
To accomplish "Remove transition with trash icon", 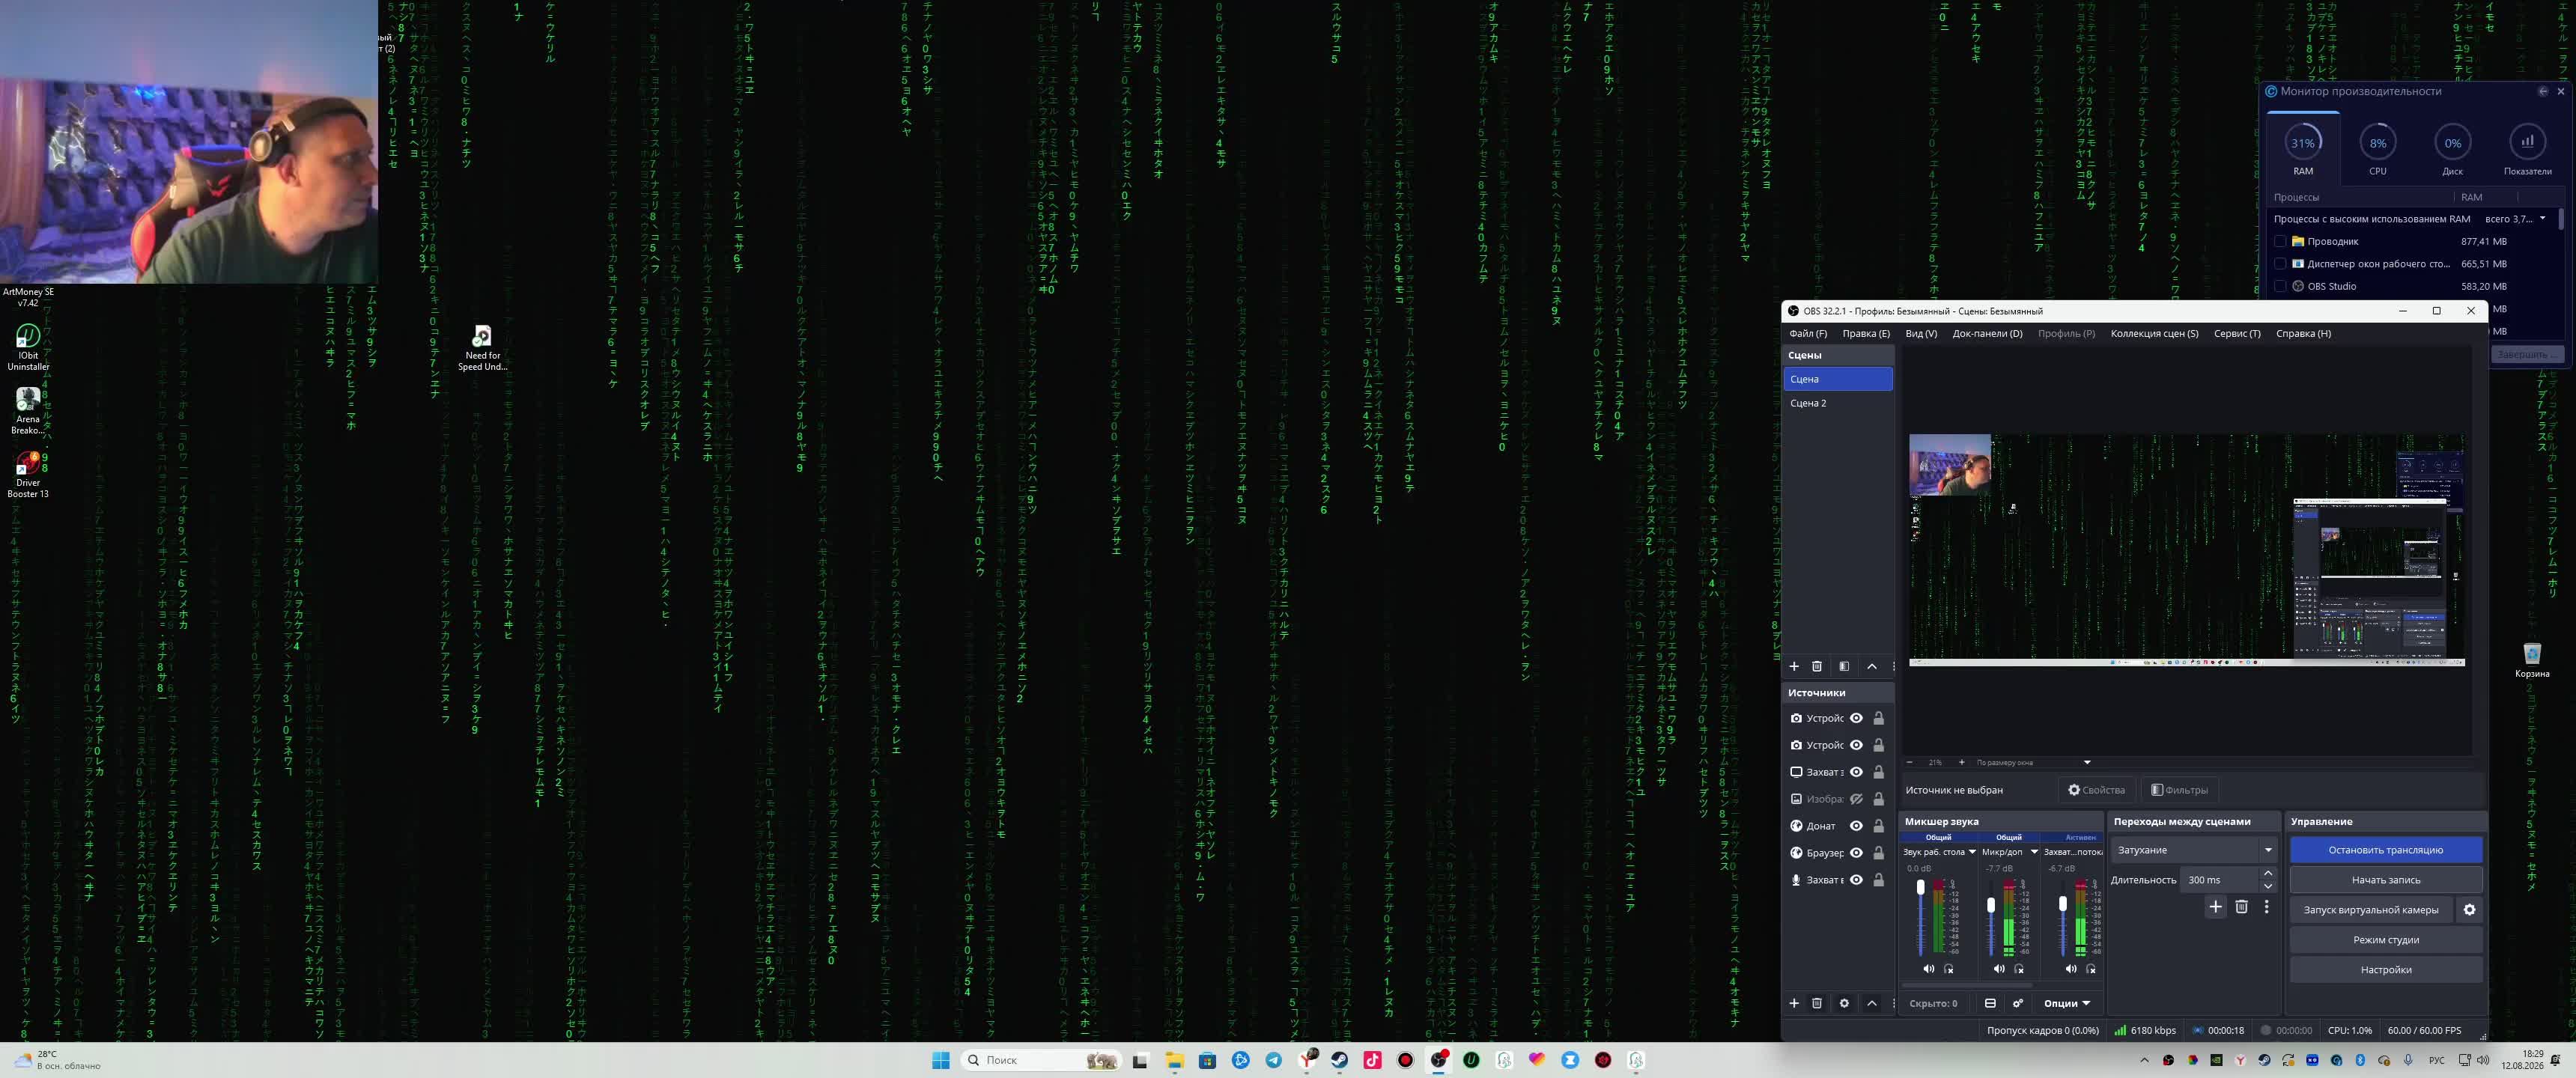I will (2241, 906).
